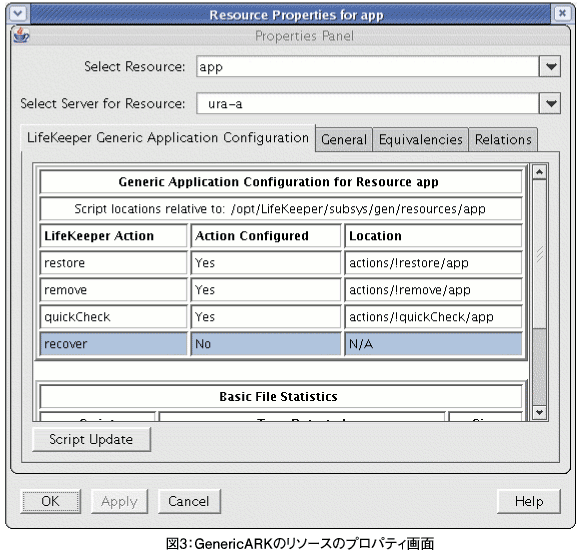Open Help for this dialog

[x=529, y=501]
